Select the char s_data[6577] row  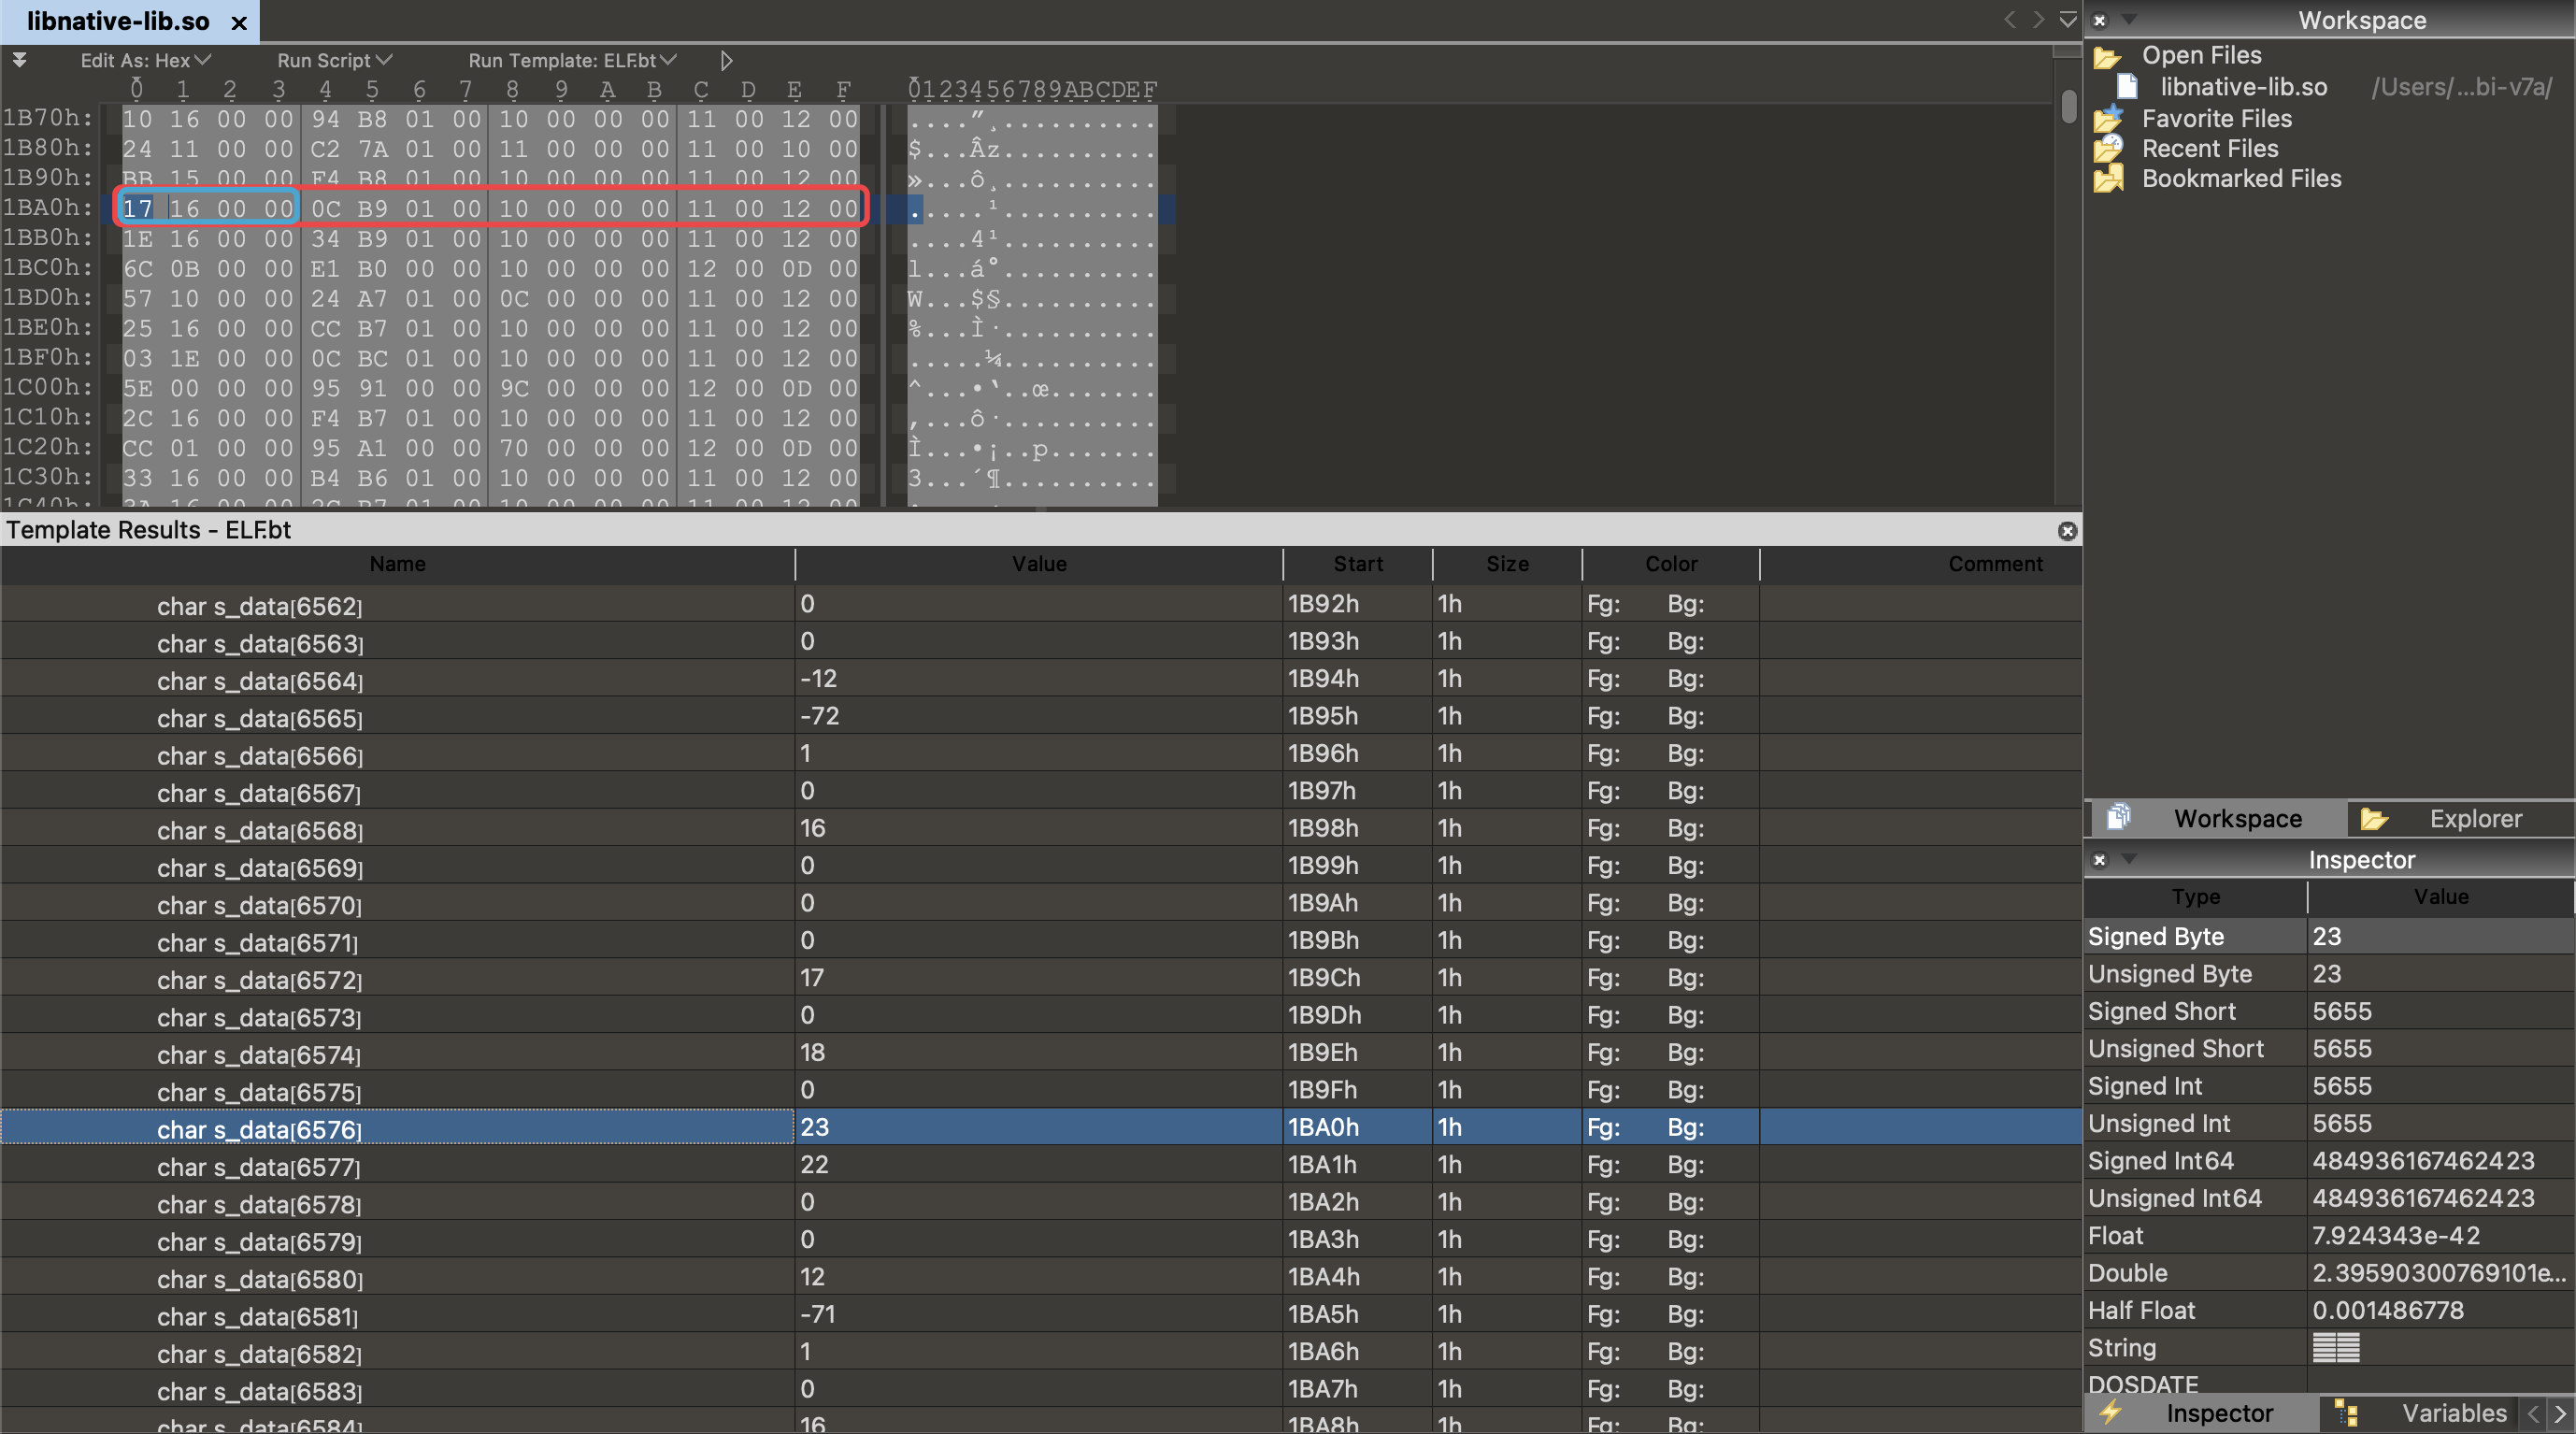258,1166
